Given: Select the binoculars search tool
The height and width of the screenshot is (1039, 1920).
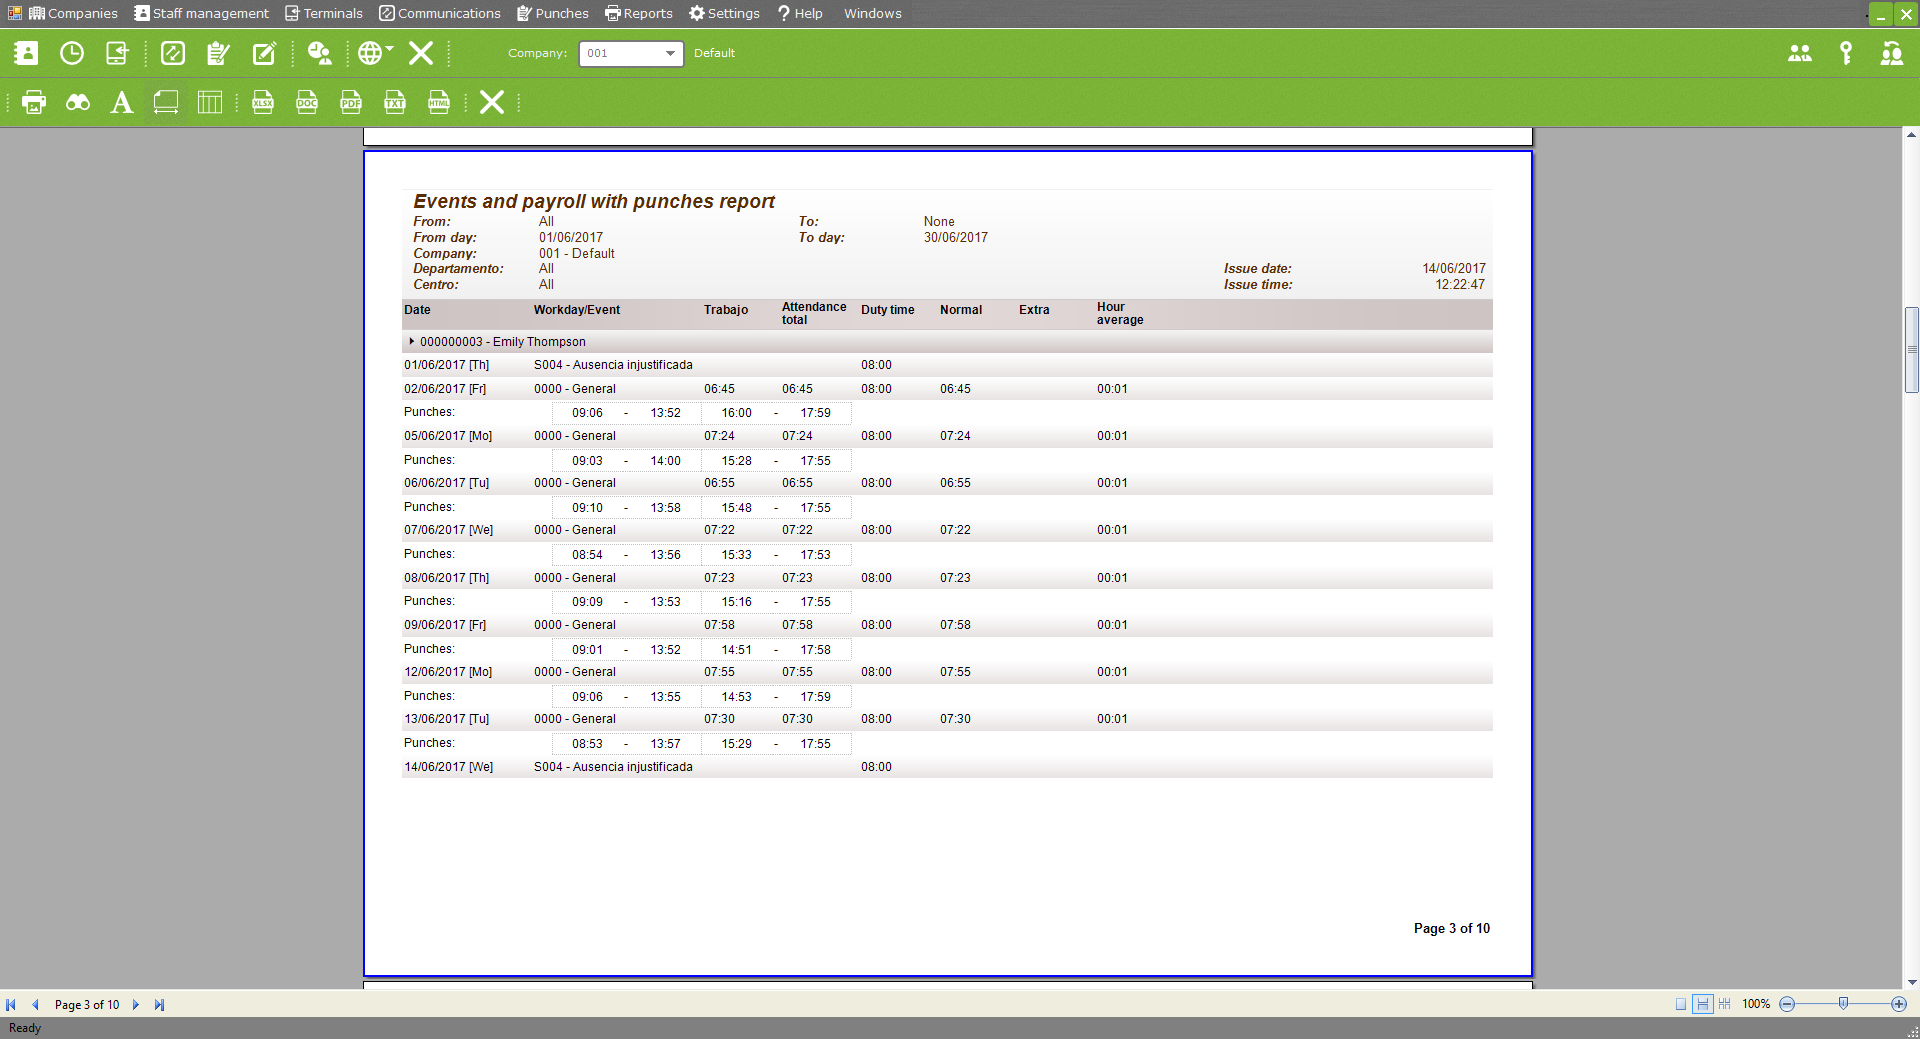Looking at the screenshot, I should (x=77, y=102).
